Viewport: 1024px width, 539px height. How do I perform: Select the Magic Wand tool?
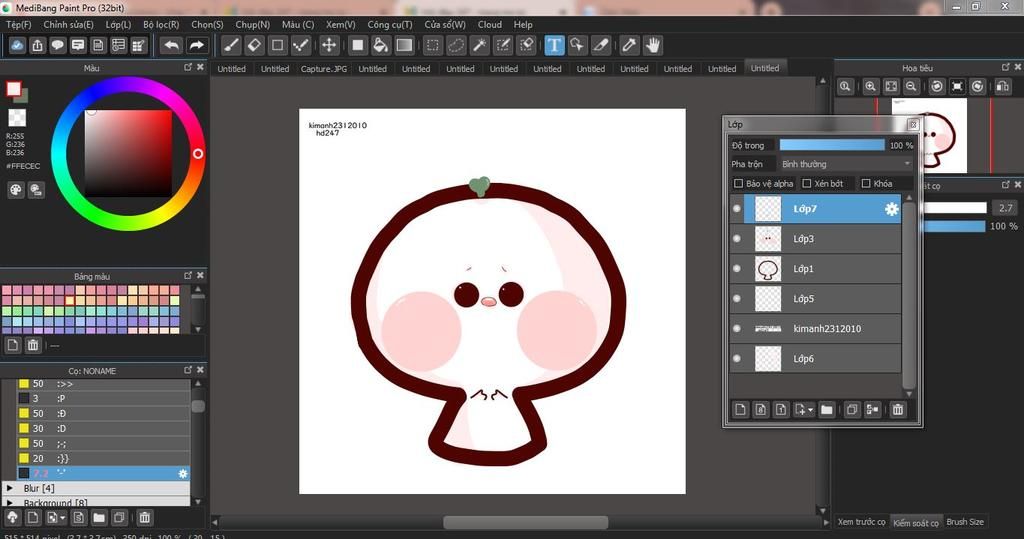479,45
